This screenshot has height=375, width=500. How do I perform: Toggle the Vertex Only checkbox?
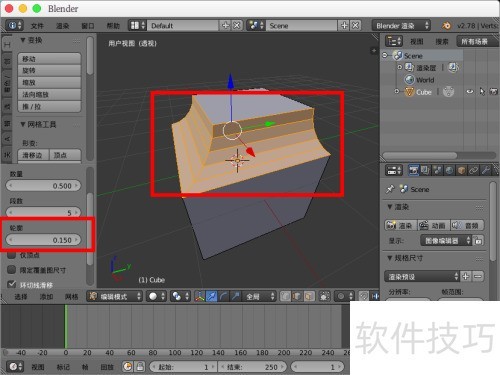pyautogui.click(x=12, y=255)
